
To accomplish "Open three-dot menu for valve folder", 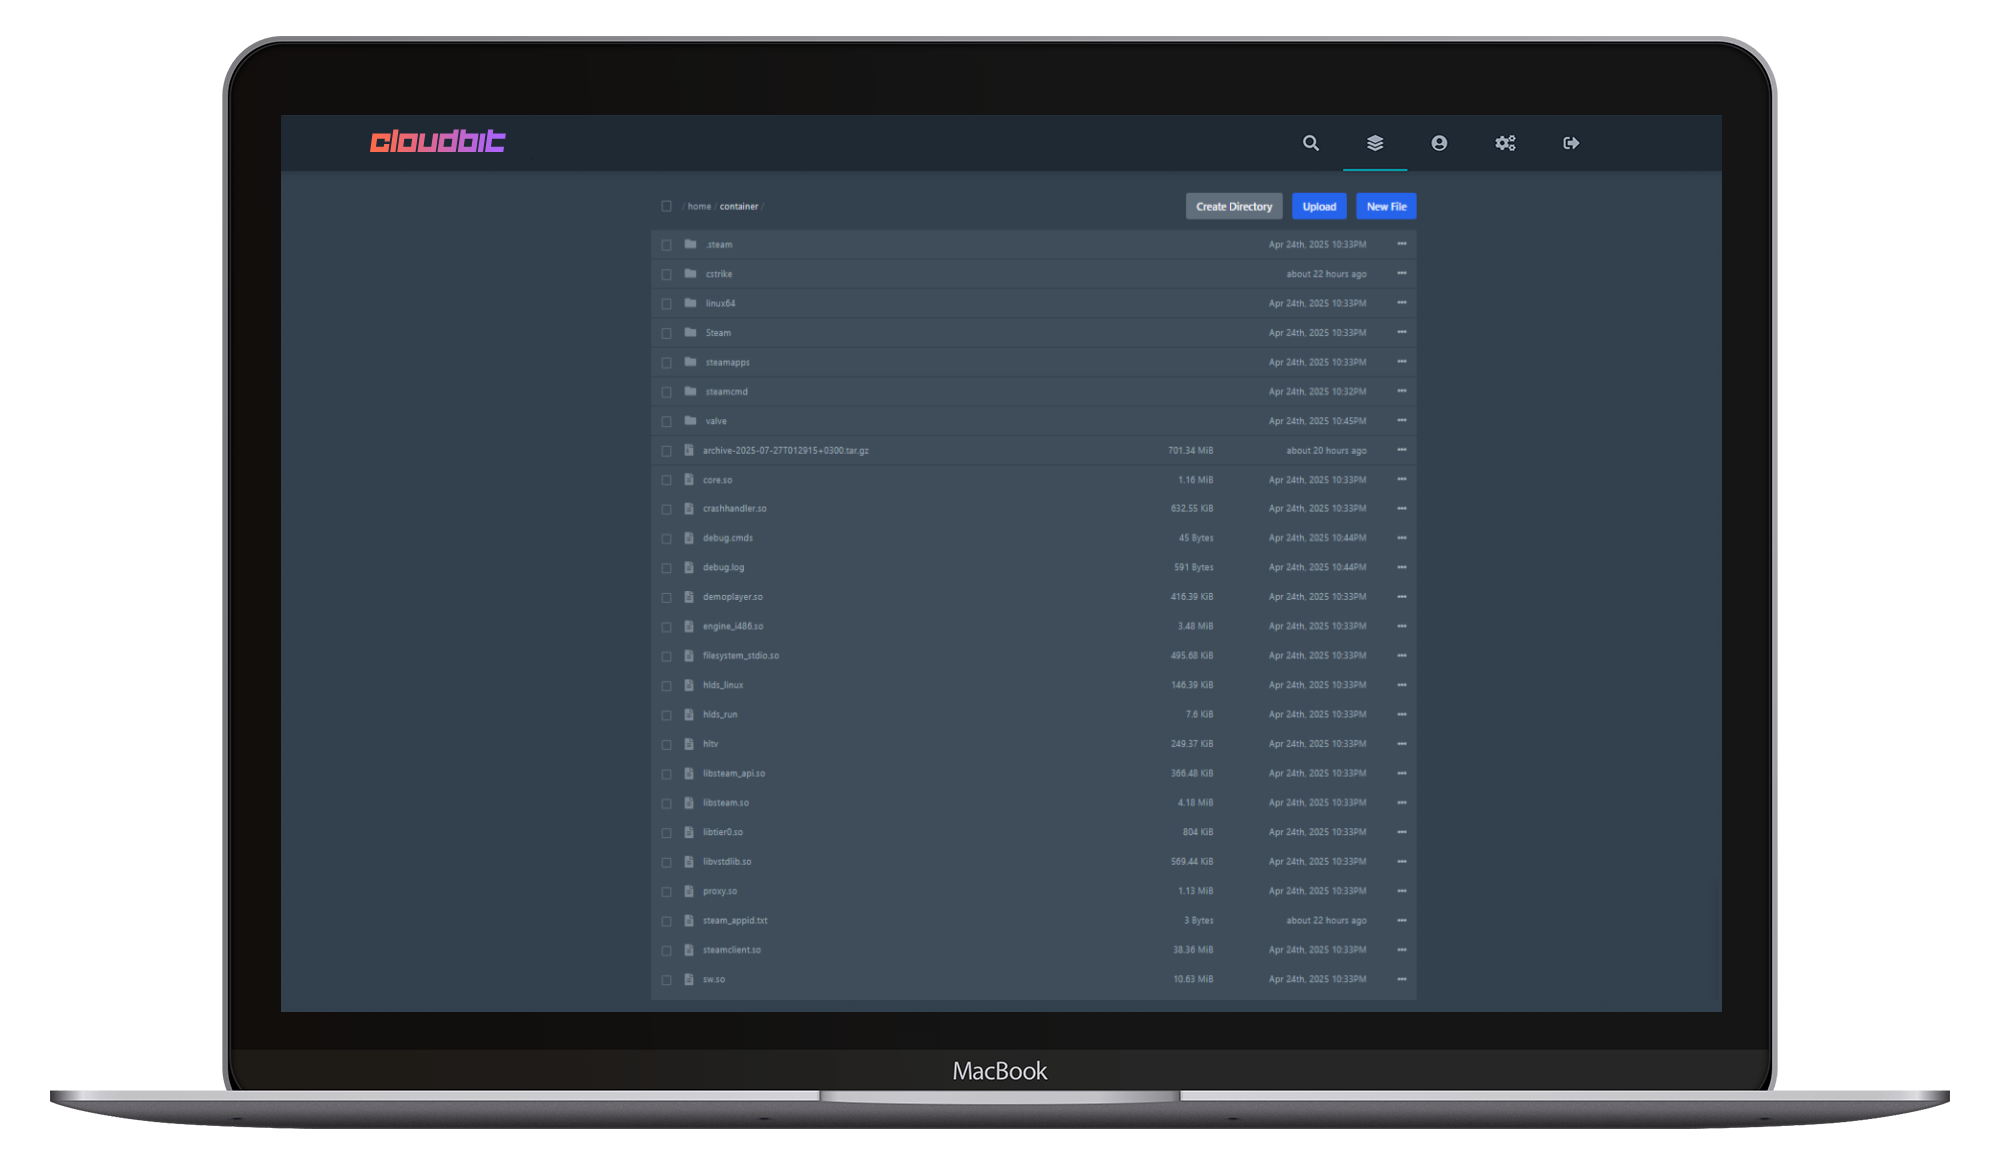I will [1401, 421].
